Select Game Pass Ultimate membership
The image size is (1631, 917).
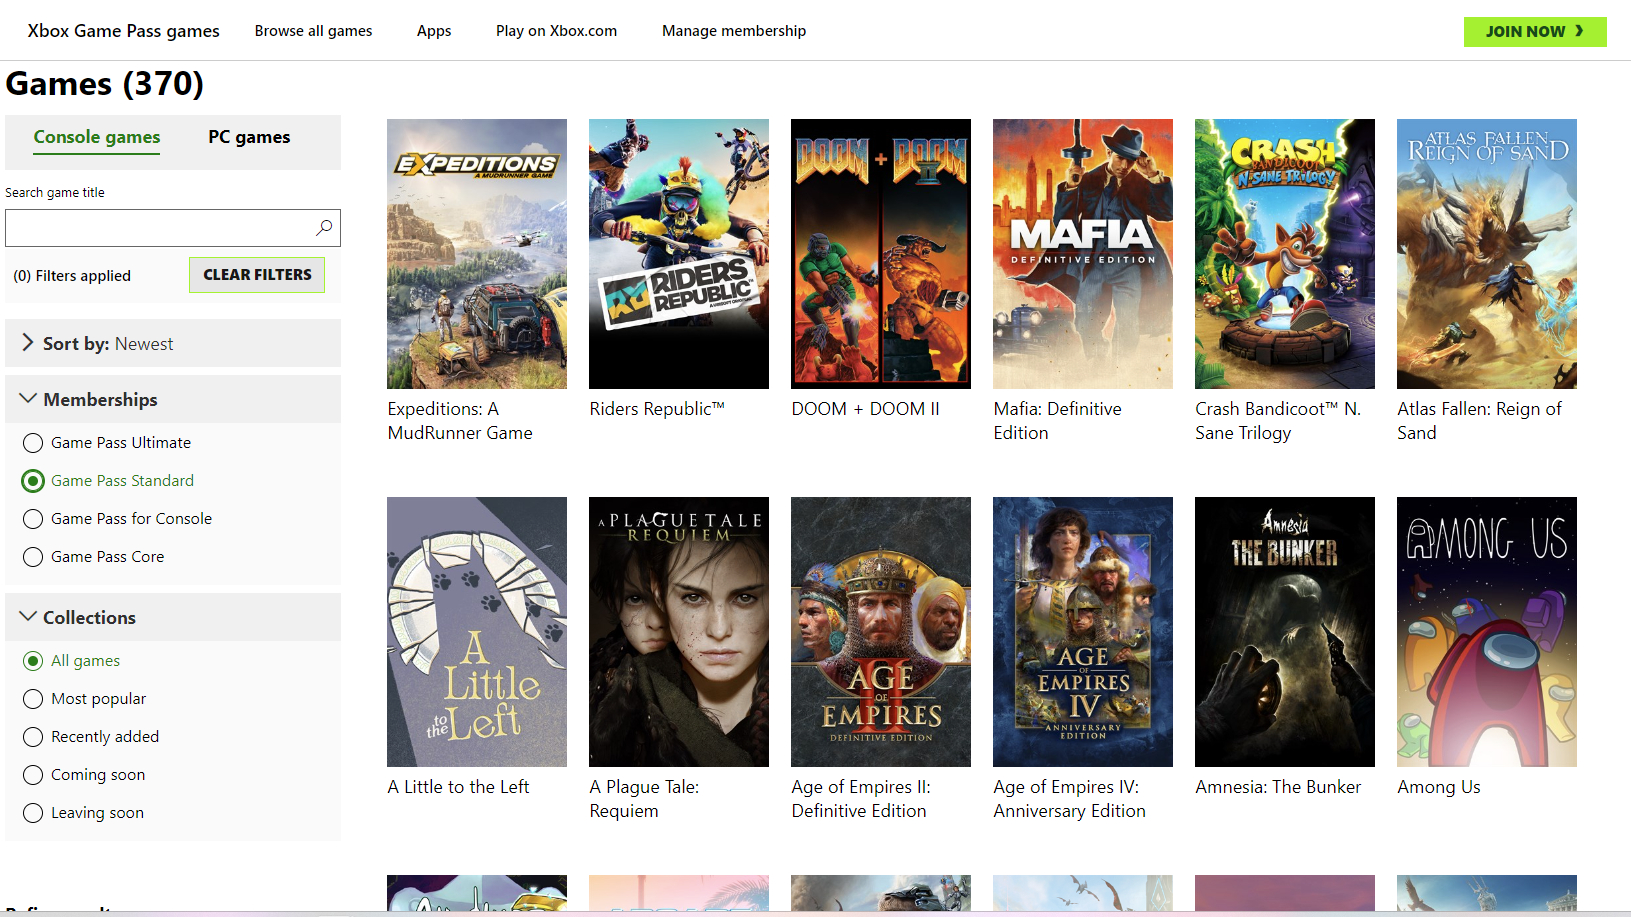33,443
